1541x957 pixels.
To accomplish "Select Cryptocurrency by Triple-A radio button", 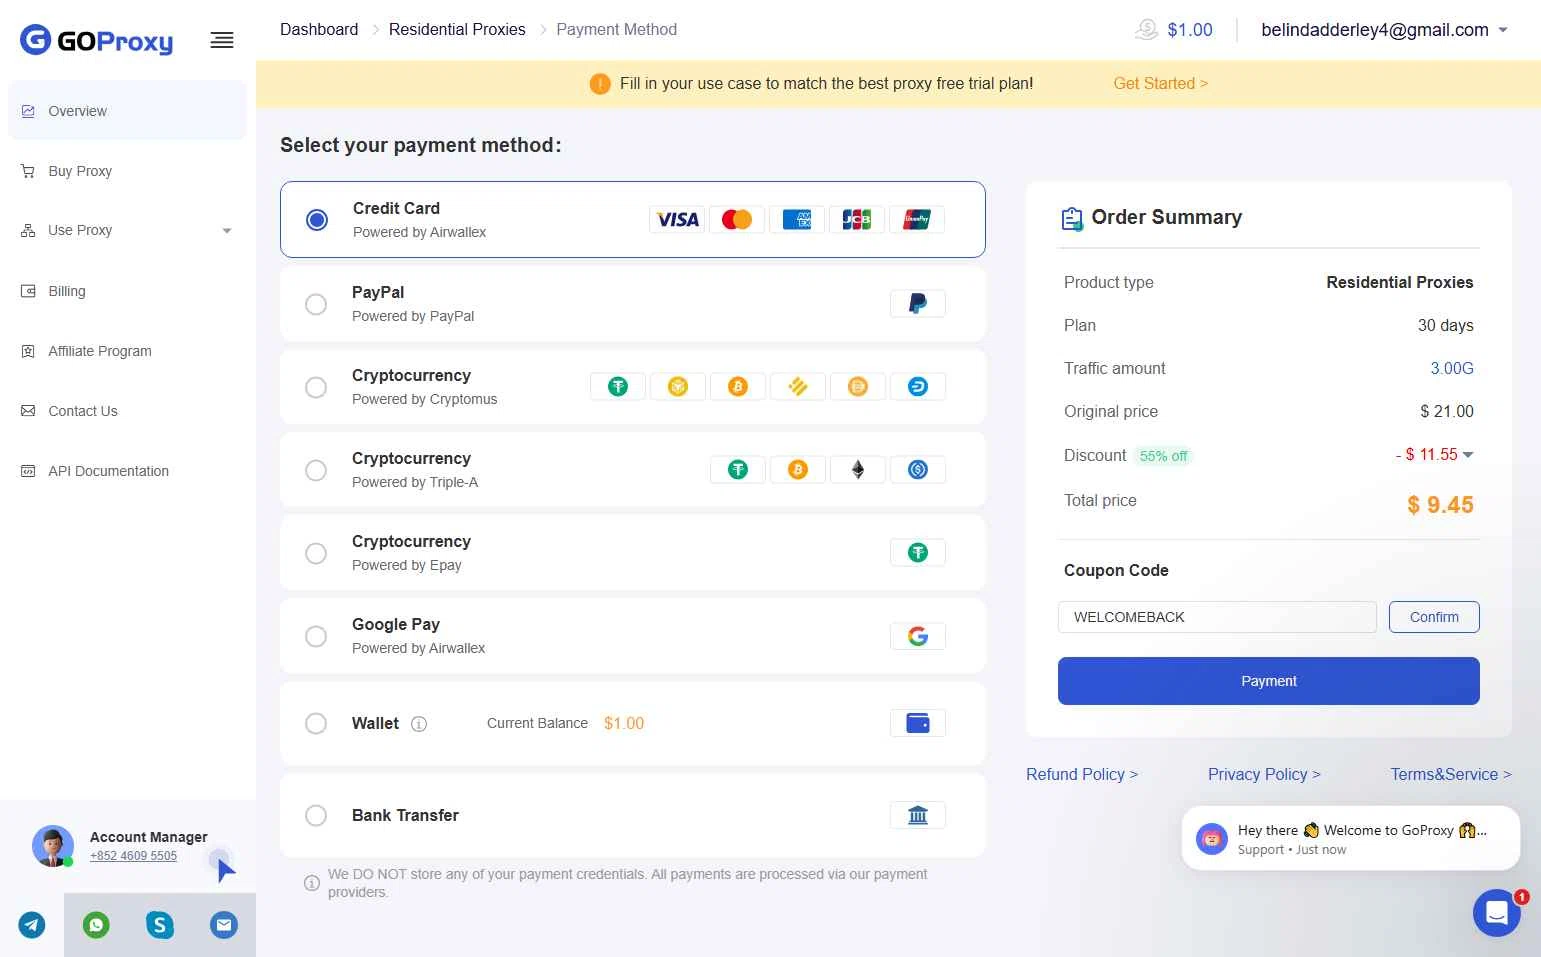I will click(x=316, y=470).
